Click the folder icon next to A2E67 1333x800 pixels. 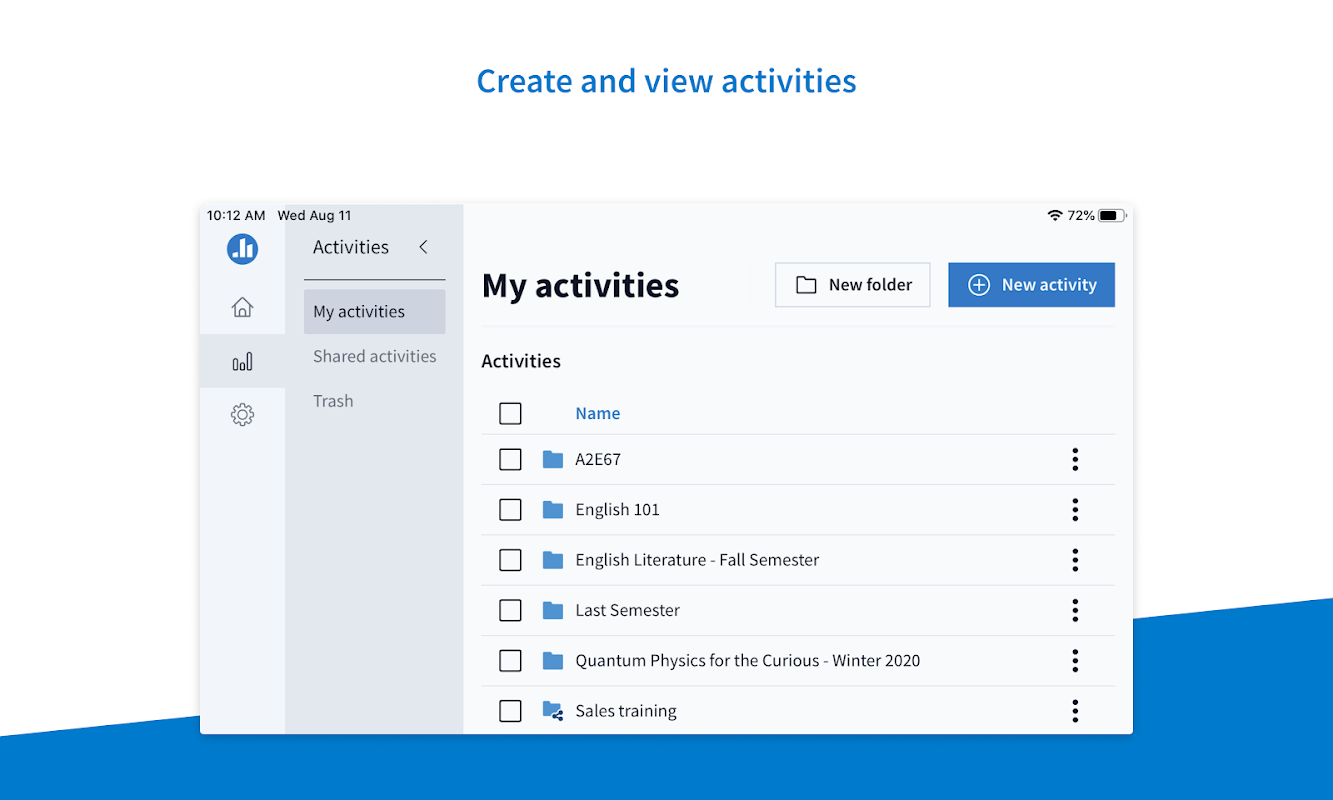point(553,459)
